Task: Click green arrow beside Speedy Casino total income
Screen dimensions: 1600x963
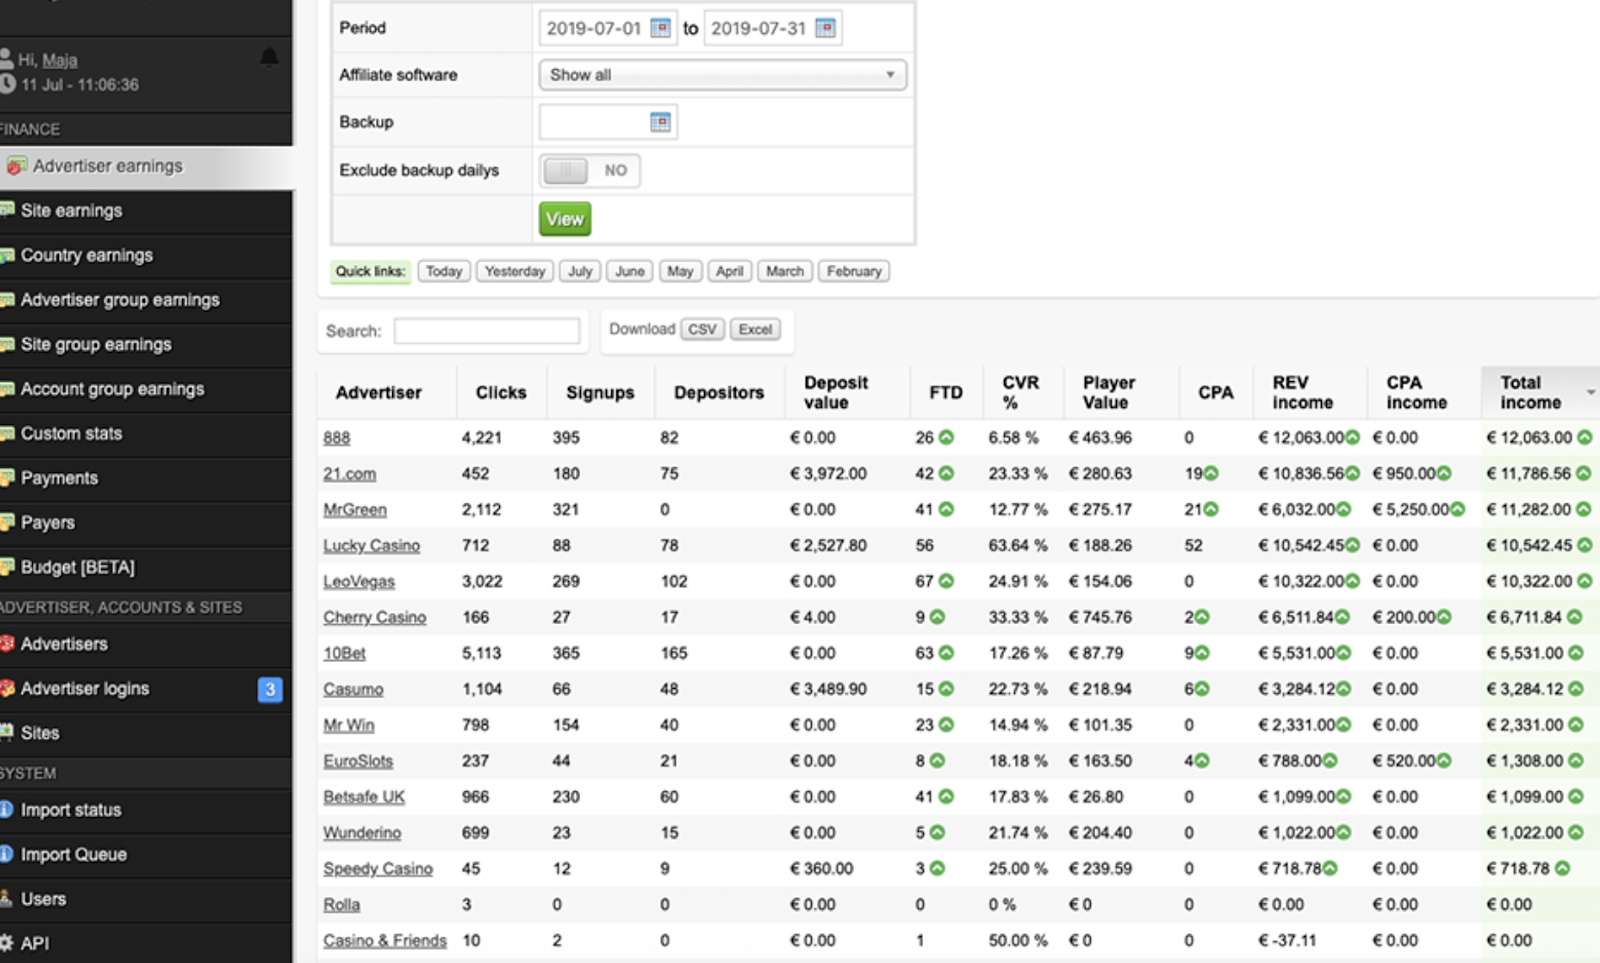Action: coord(1562,869)
